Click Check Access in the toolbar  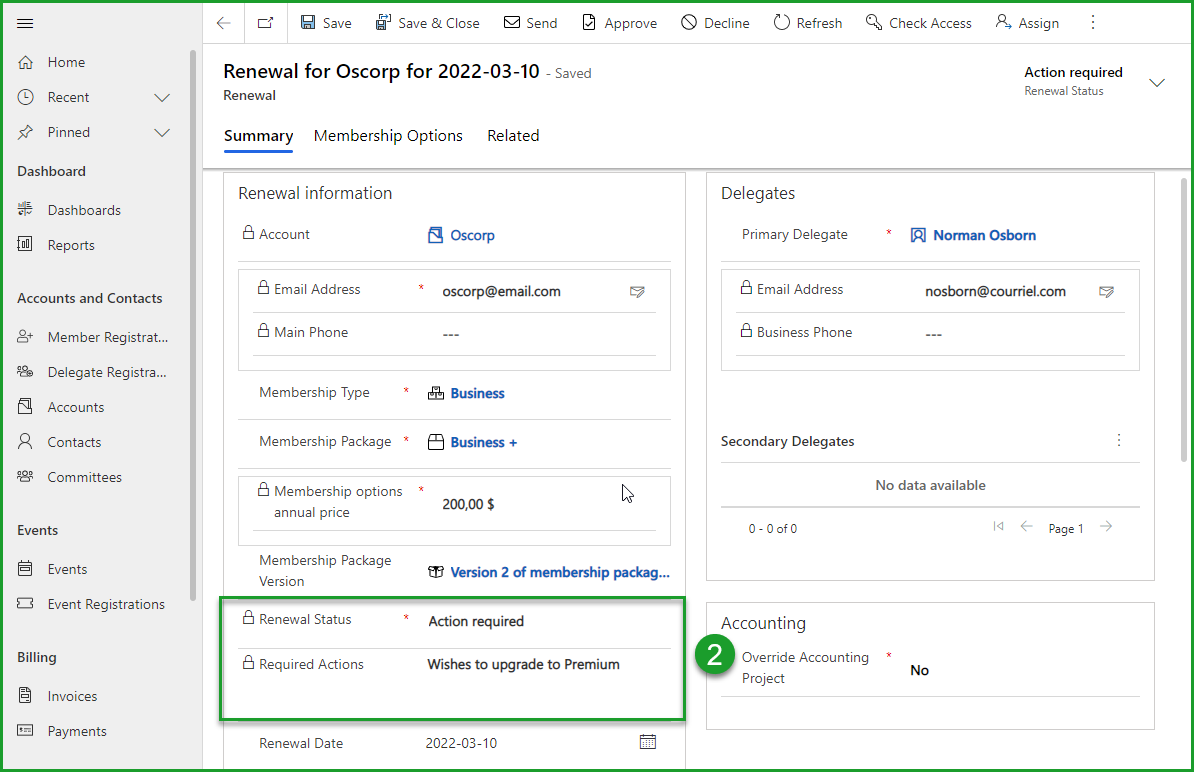point(918,23)
